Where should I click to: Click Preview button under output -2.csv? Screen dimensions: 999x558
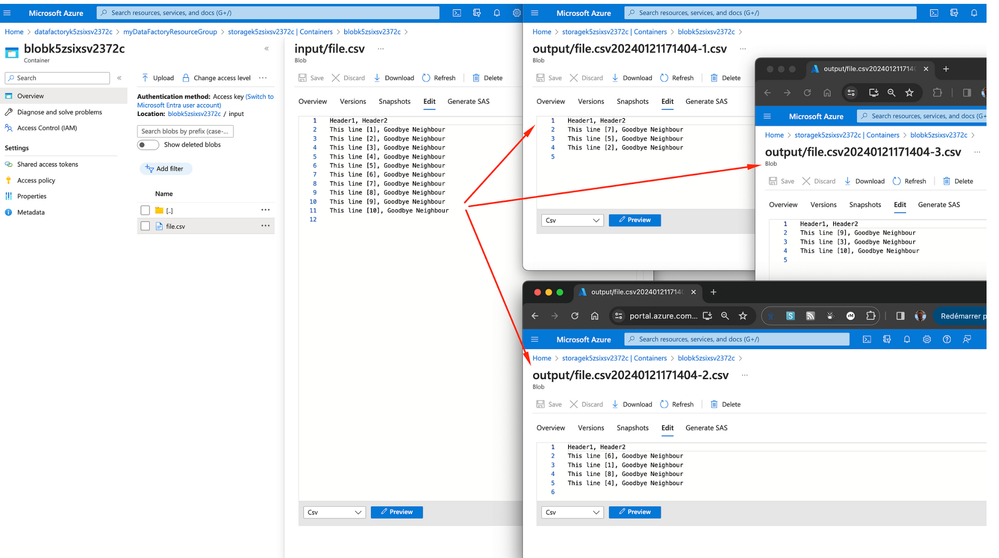(x=635, y=512)
